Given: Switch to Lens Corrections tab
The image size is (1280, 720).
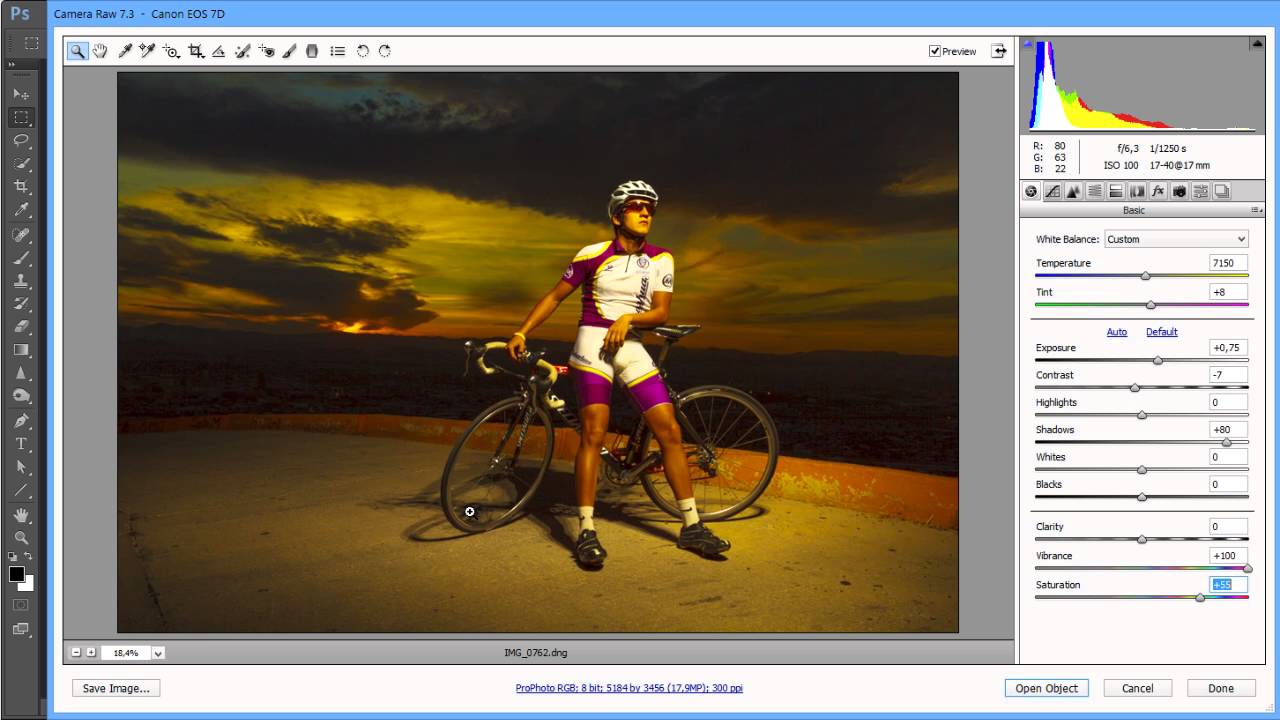Looking at the screenshot, I should 1137,191.
